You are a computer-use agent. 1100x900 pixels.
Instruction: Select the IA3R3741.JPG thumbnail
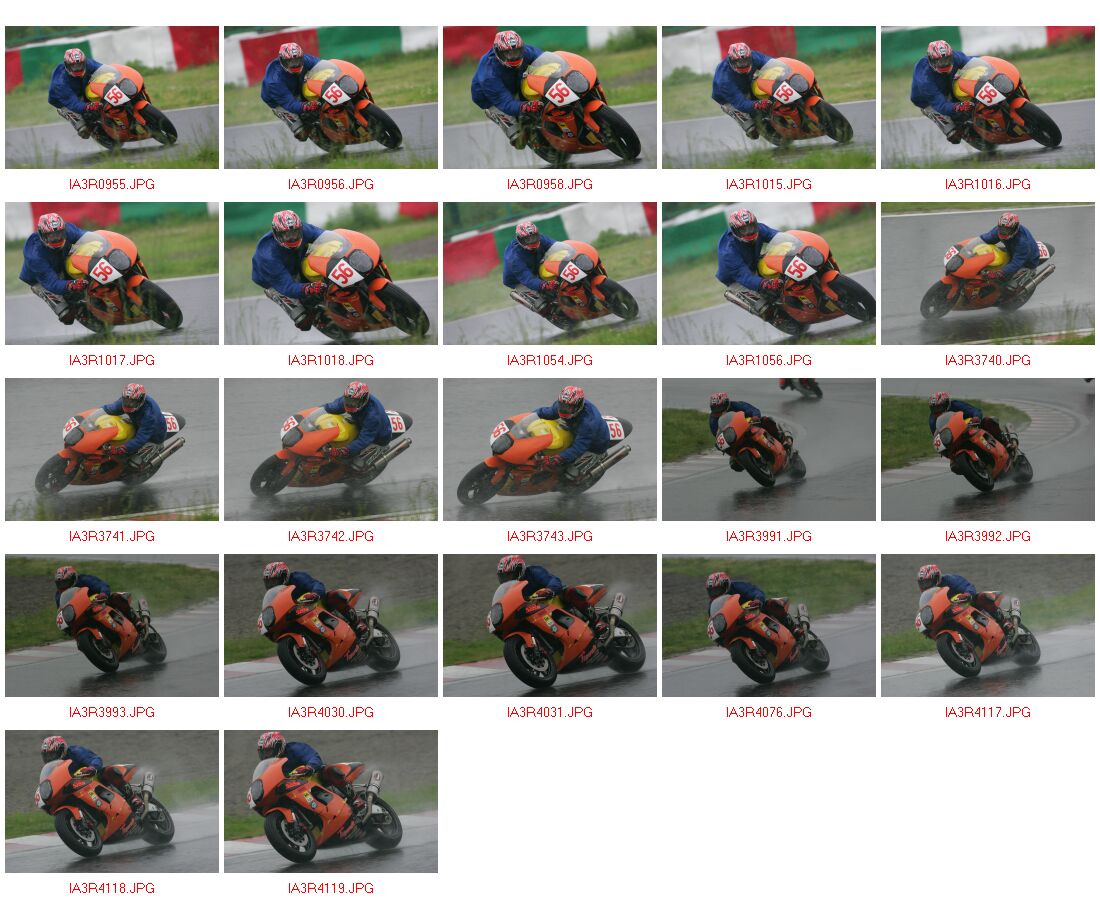(112, 450)
